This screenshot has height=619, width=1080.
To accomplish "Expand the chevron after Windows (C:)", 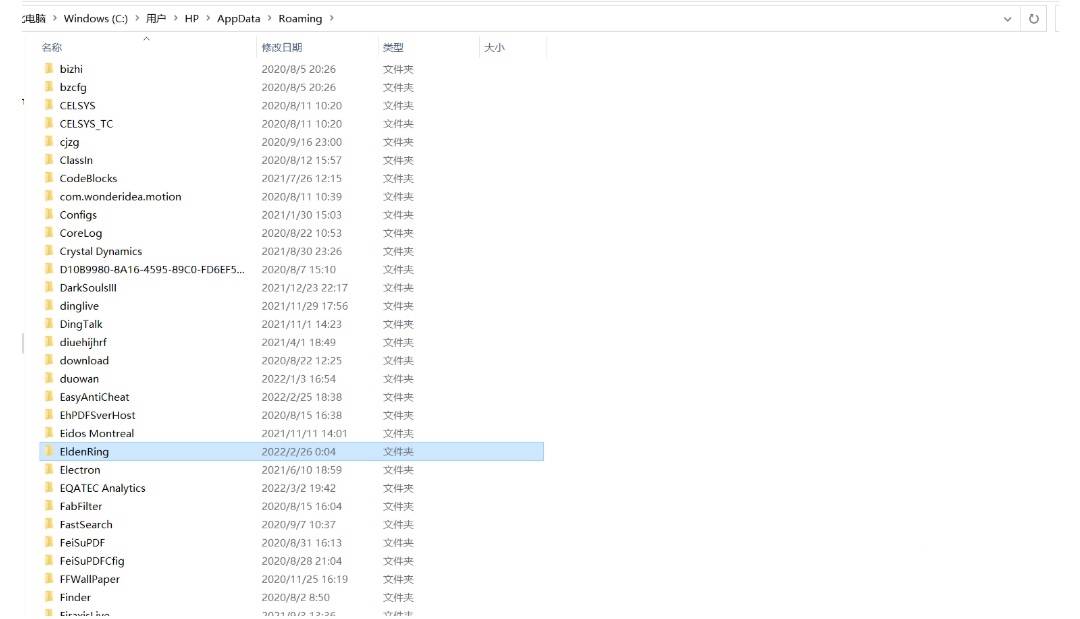I will coord(137,19).
